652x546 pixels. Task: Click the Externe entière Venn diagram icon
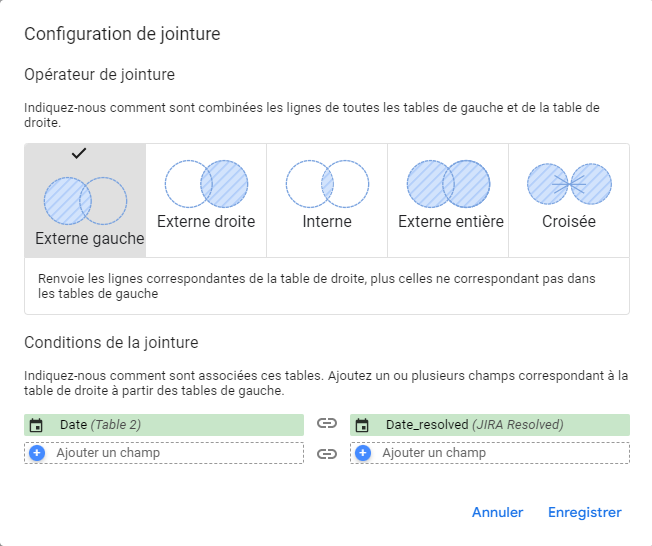coord(448,184)
